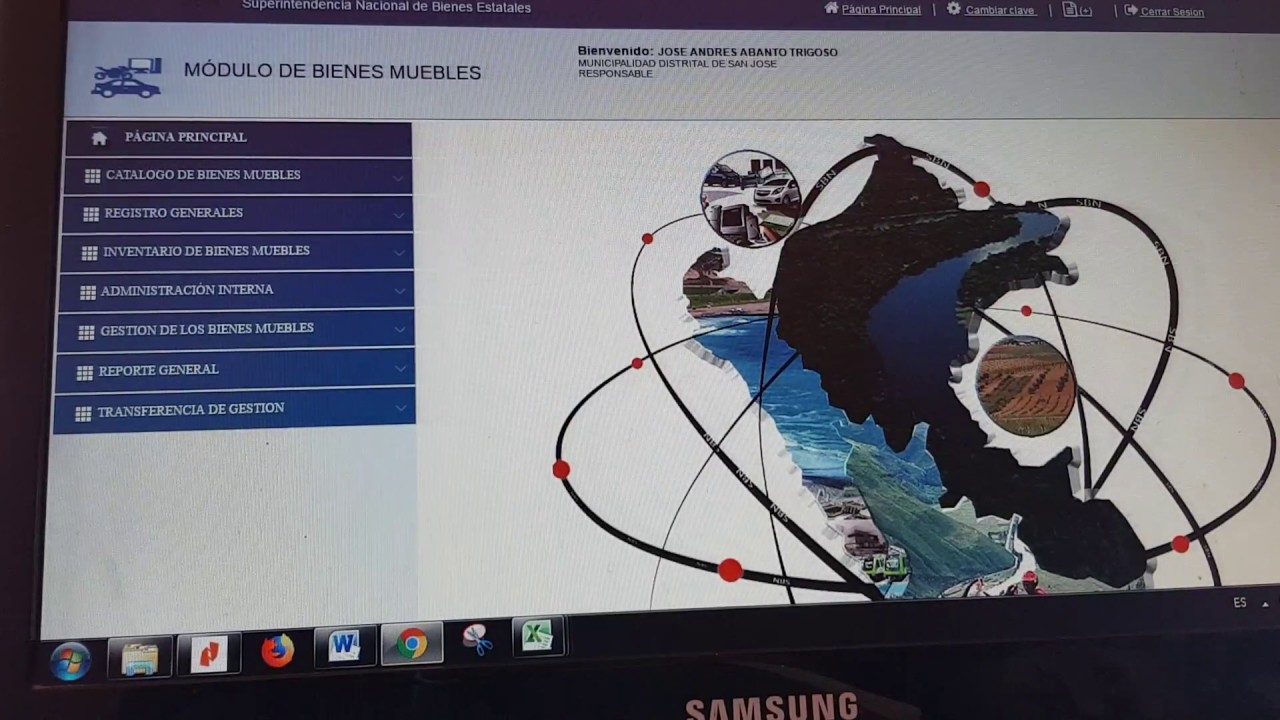Click the grid icon of Reporte General
This screenshot has width=1280, height=720.
(x=85, y=372)
